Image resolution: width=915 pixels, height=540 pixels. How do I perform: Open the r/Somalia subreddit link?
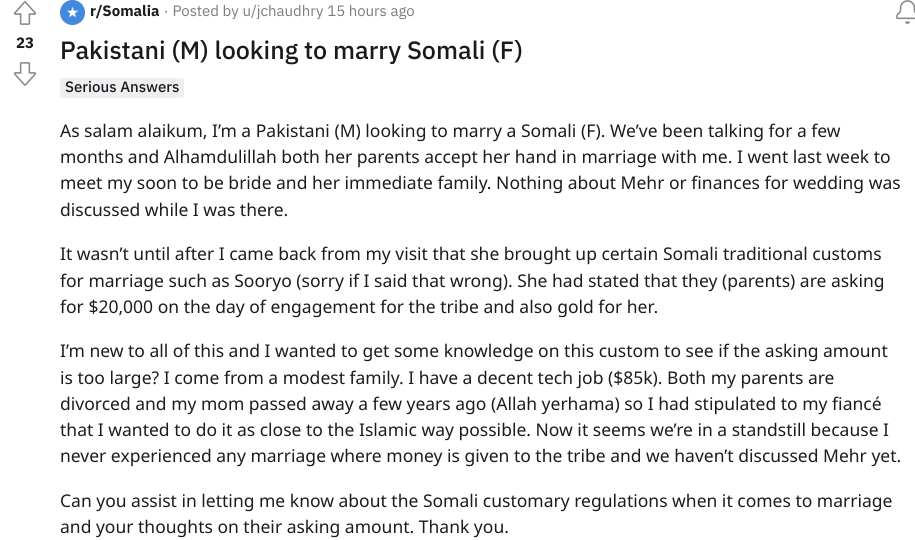pos(124,11)
